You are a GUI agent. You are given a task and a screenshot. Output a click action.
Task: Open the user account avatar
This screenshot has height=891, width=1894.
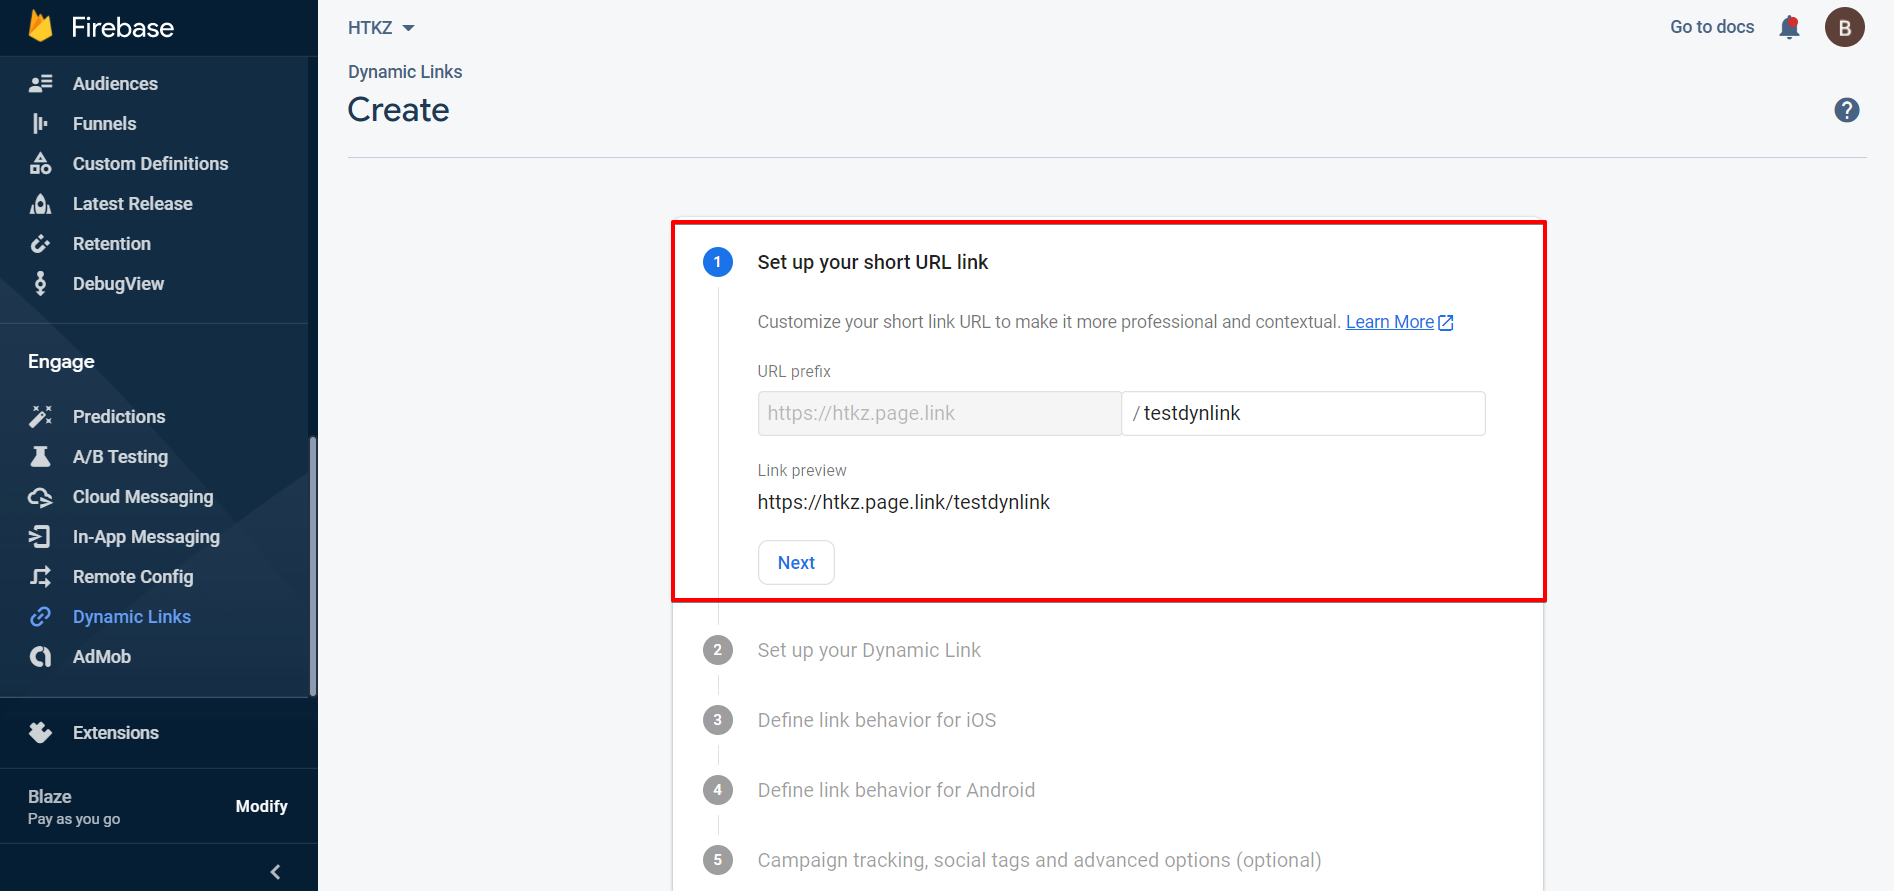1844,27
